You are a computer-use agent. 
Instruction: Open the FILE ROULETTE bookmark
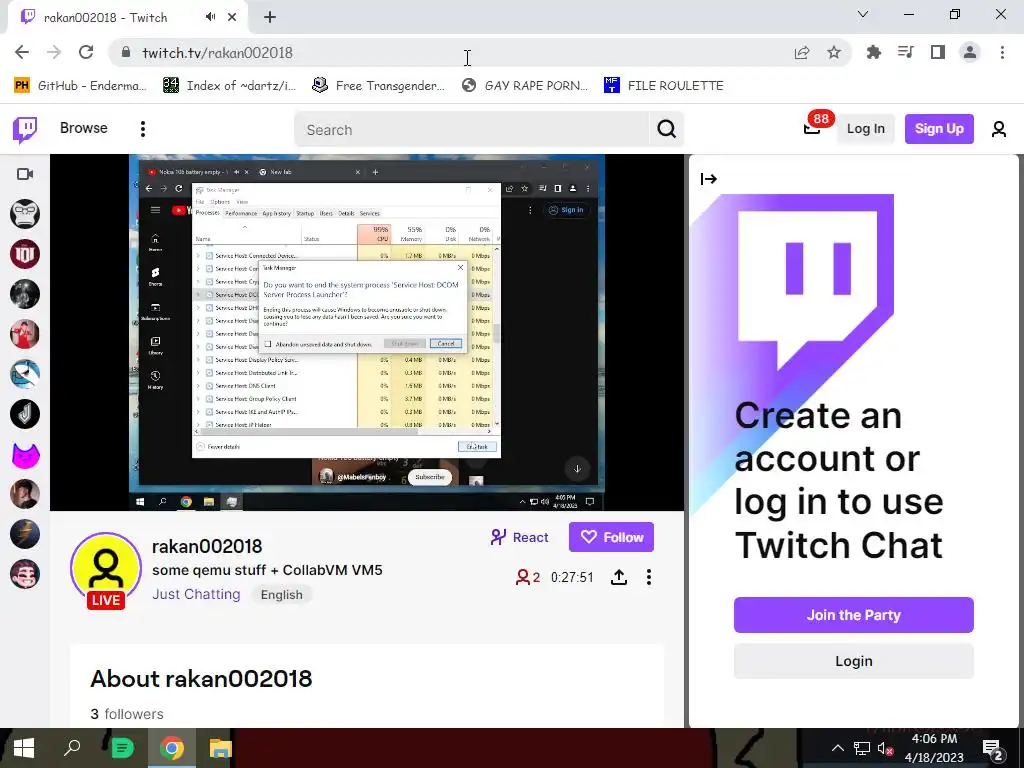point(664,86)
